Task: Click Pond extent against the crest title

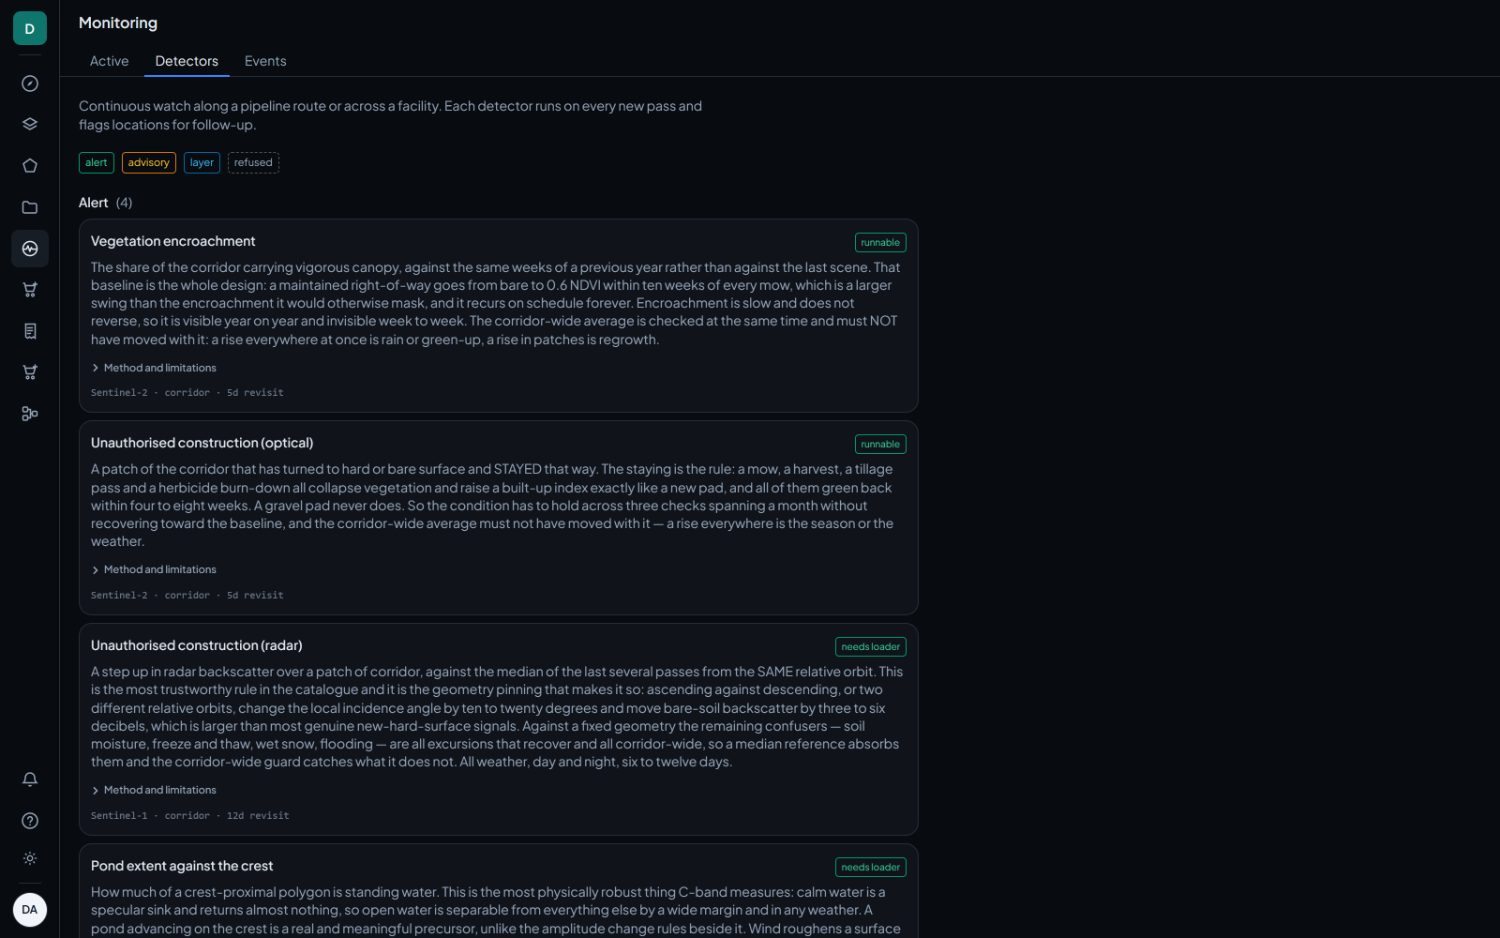Action: point(182,866)
